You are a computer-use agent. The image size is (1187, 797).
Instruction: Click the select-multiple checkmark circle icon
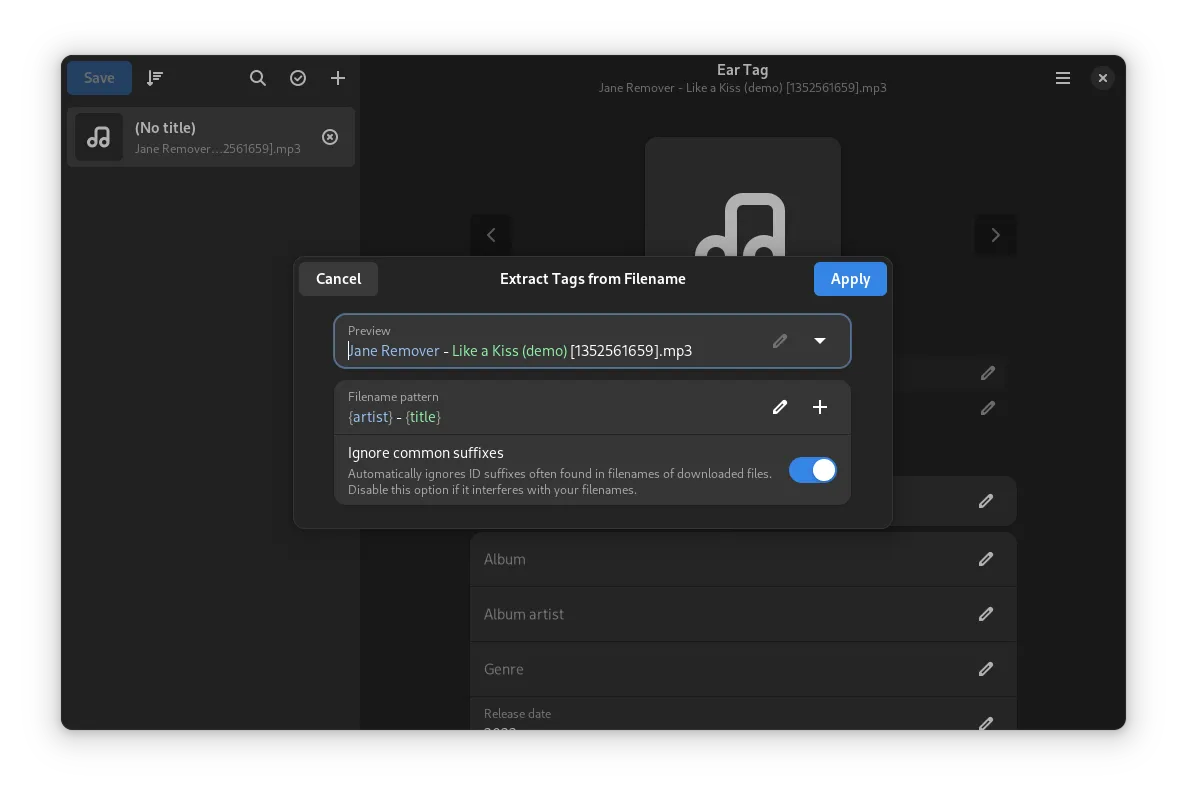pos(298,78)
